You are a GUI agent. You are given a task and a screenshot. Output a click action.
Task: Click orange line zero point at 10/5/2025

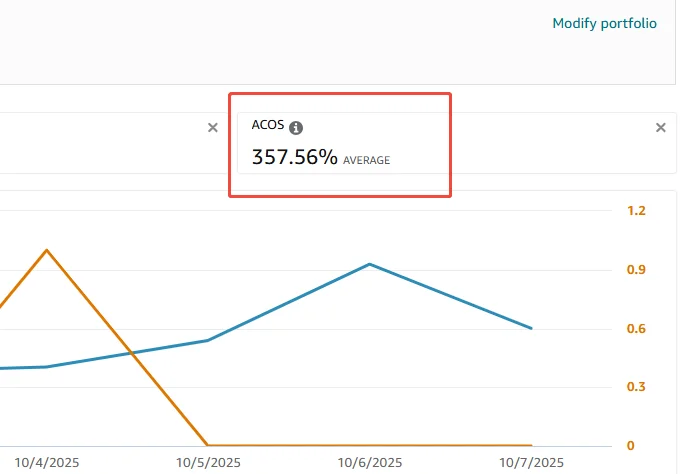pos(208,445)
